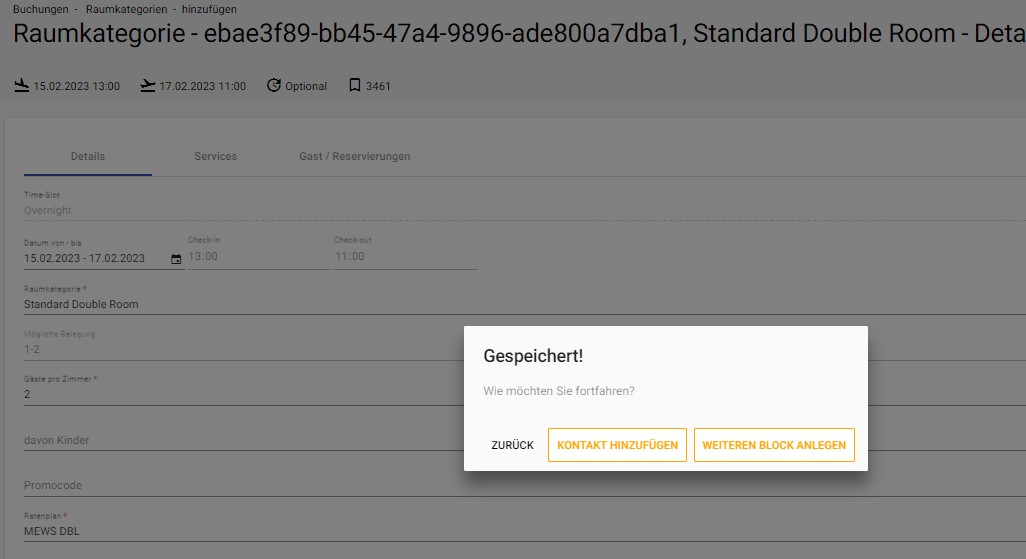Click the arrival plane icon

pyautogui.click(x=22, y=86)
